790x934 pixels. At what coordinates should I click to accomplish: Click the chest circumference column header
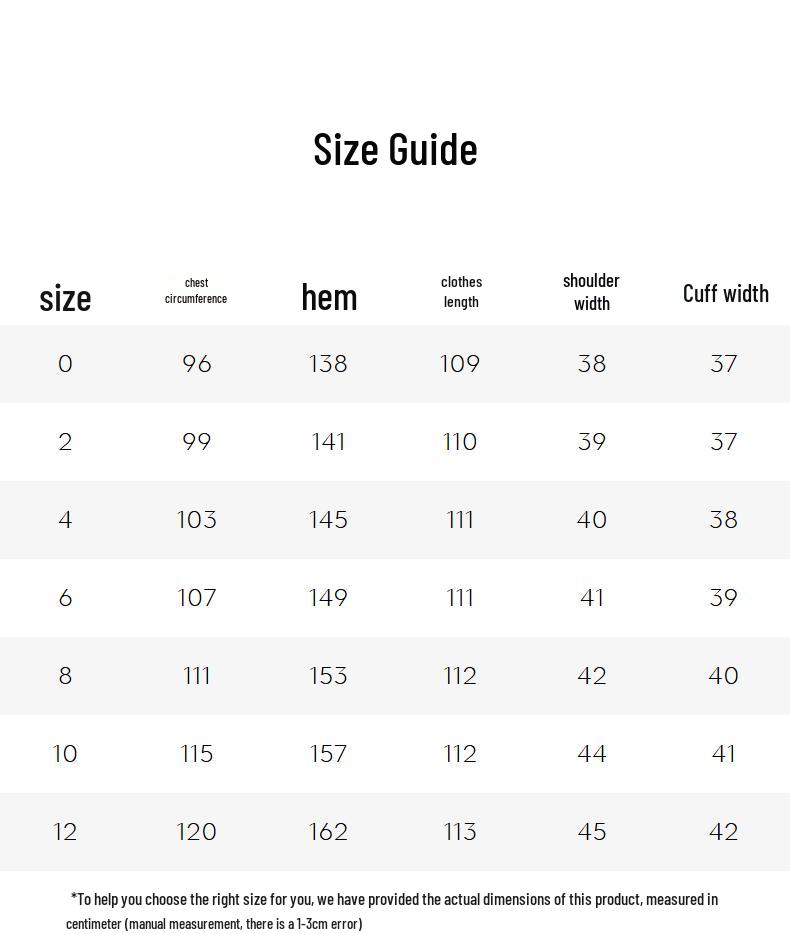pos(196,291)
